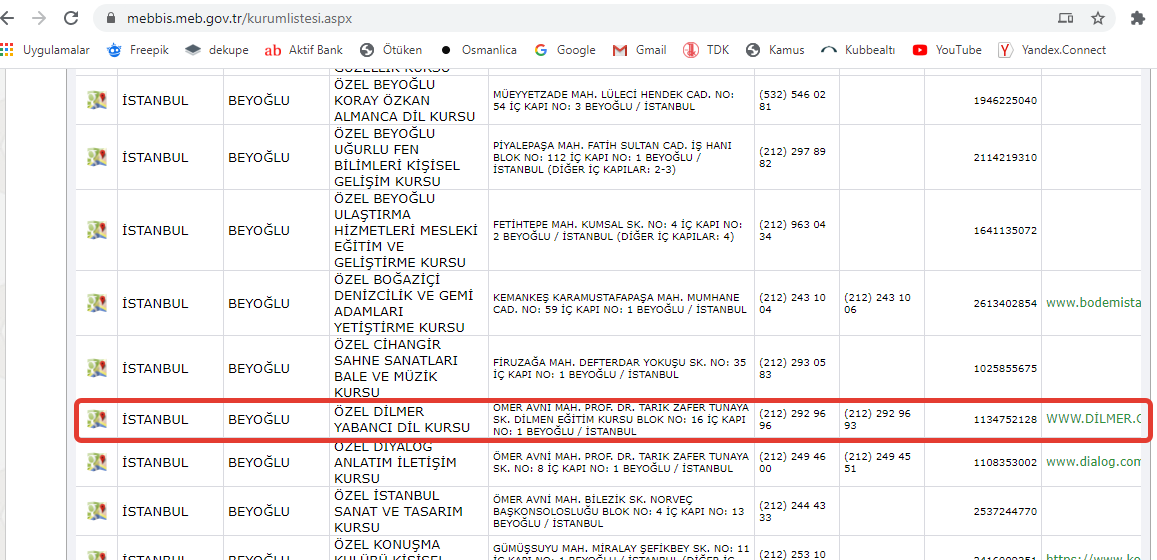Click map icon for İstanbul Sanat ve Tasarım row
This screenshot has width=1157, height=560.
97,511
